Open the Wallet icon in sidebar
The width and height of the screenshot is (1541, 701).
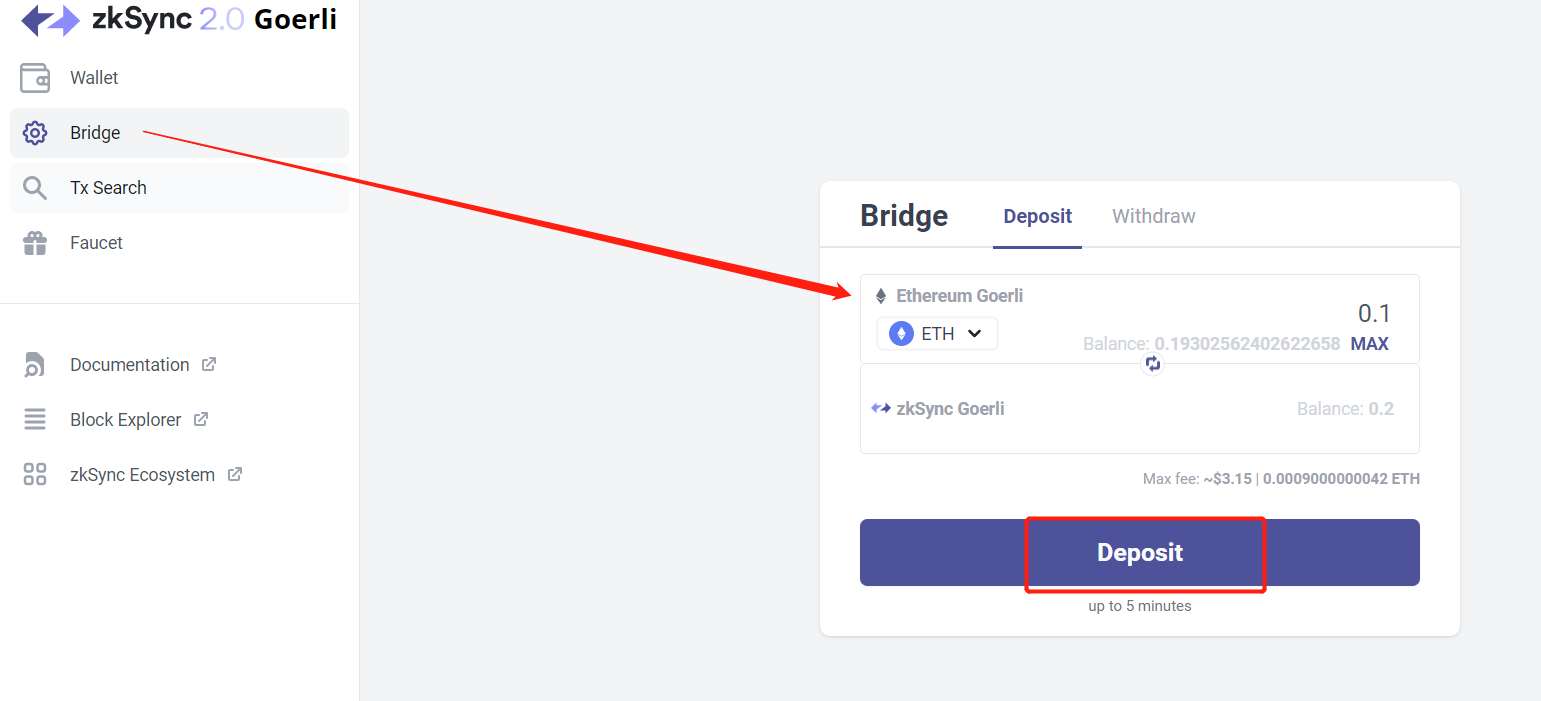click(35, 78)
